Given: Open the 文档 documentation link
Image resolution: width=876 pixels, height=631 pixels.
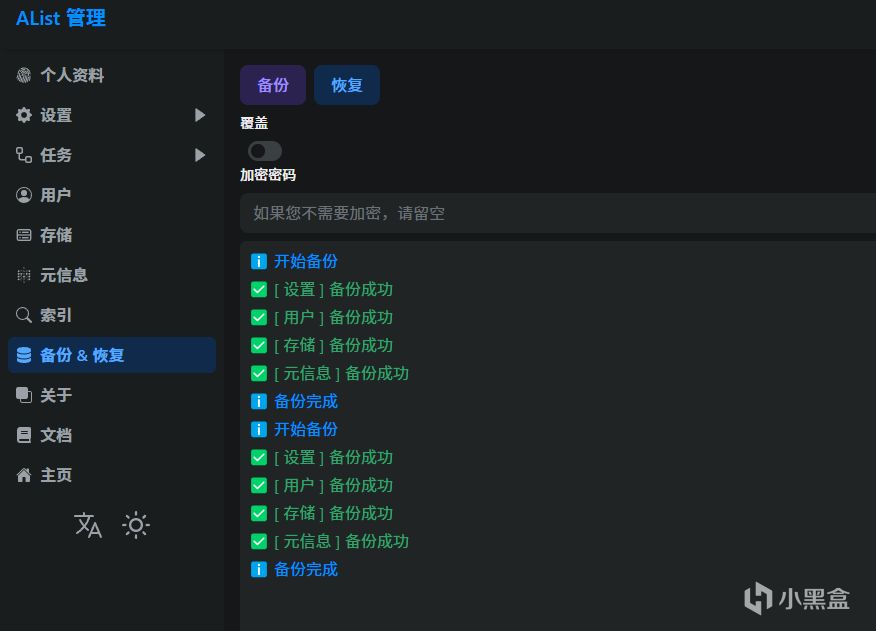Looking at the screenshot, I should [x=56, y=435].
